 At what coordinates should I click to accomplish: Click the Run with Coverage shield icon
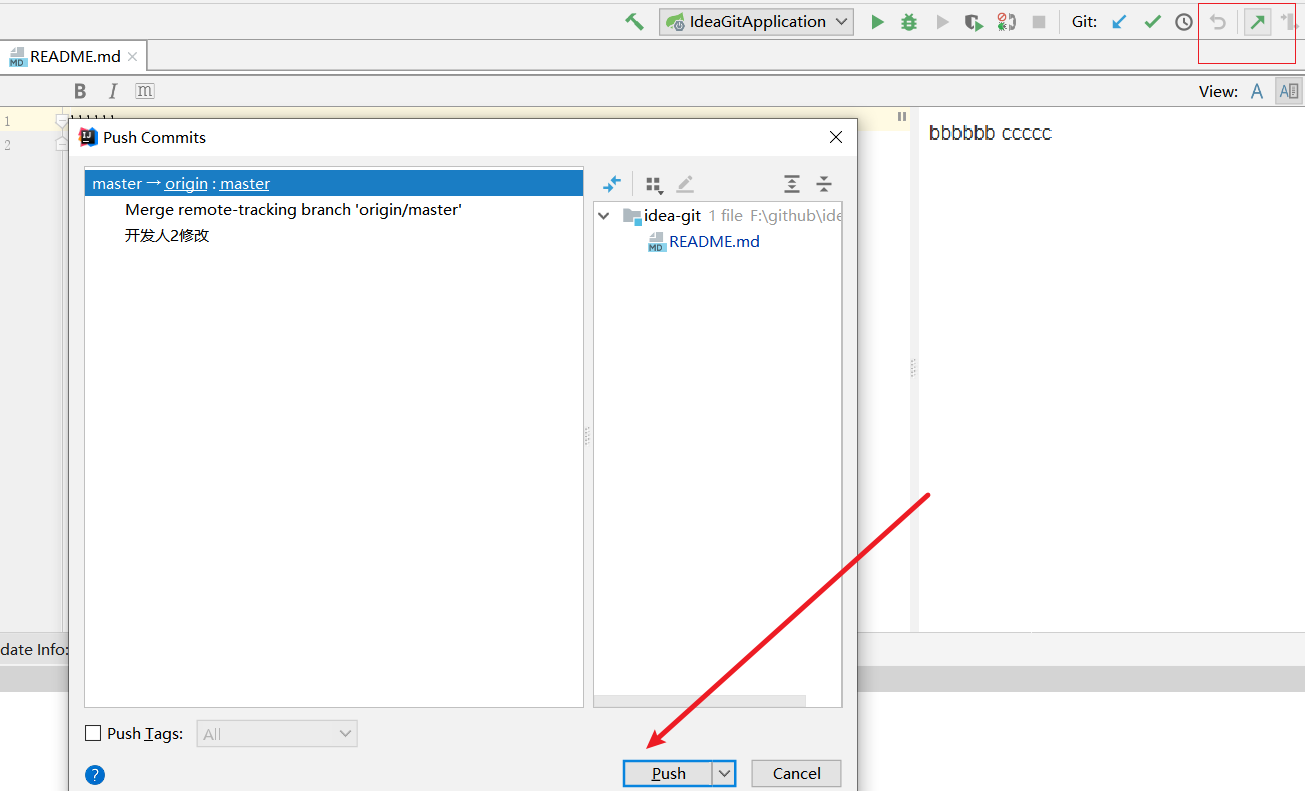974,22
